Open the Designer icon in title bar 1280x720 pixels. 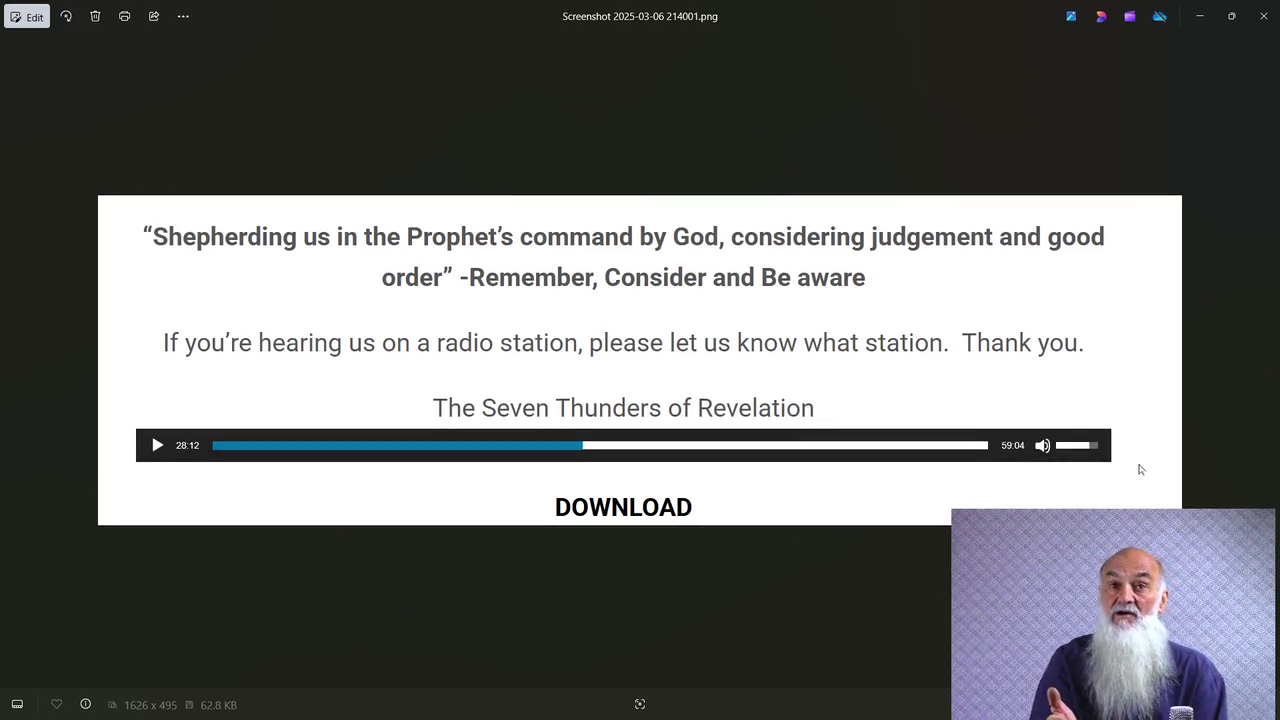click(x=1101, y=17)
